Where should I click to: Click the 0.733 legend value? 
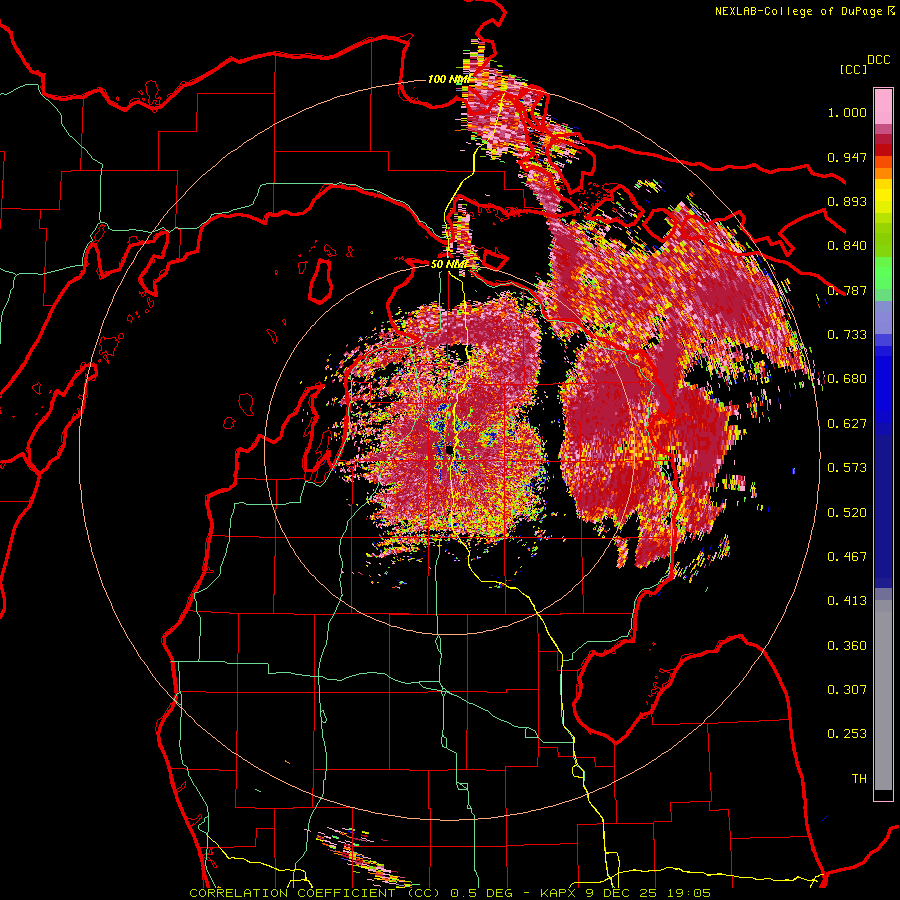(x=847, y=335)
